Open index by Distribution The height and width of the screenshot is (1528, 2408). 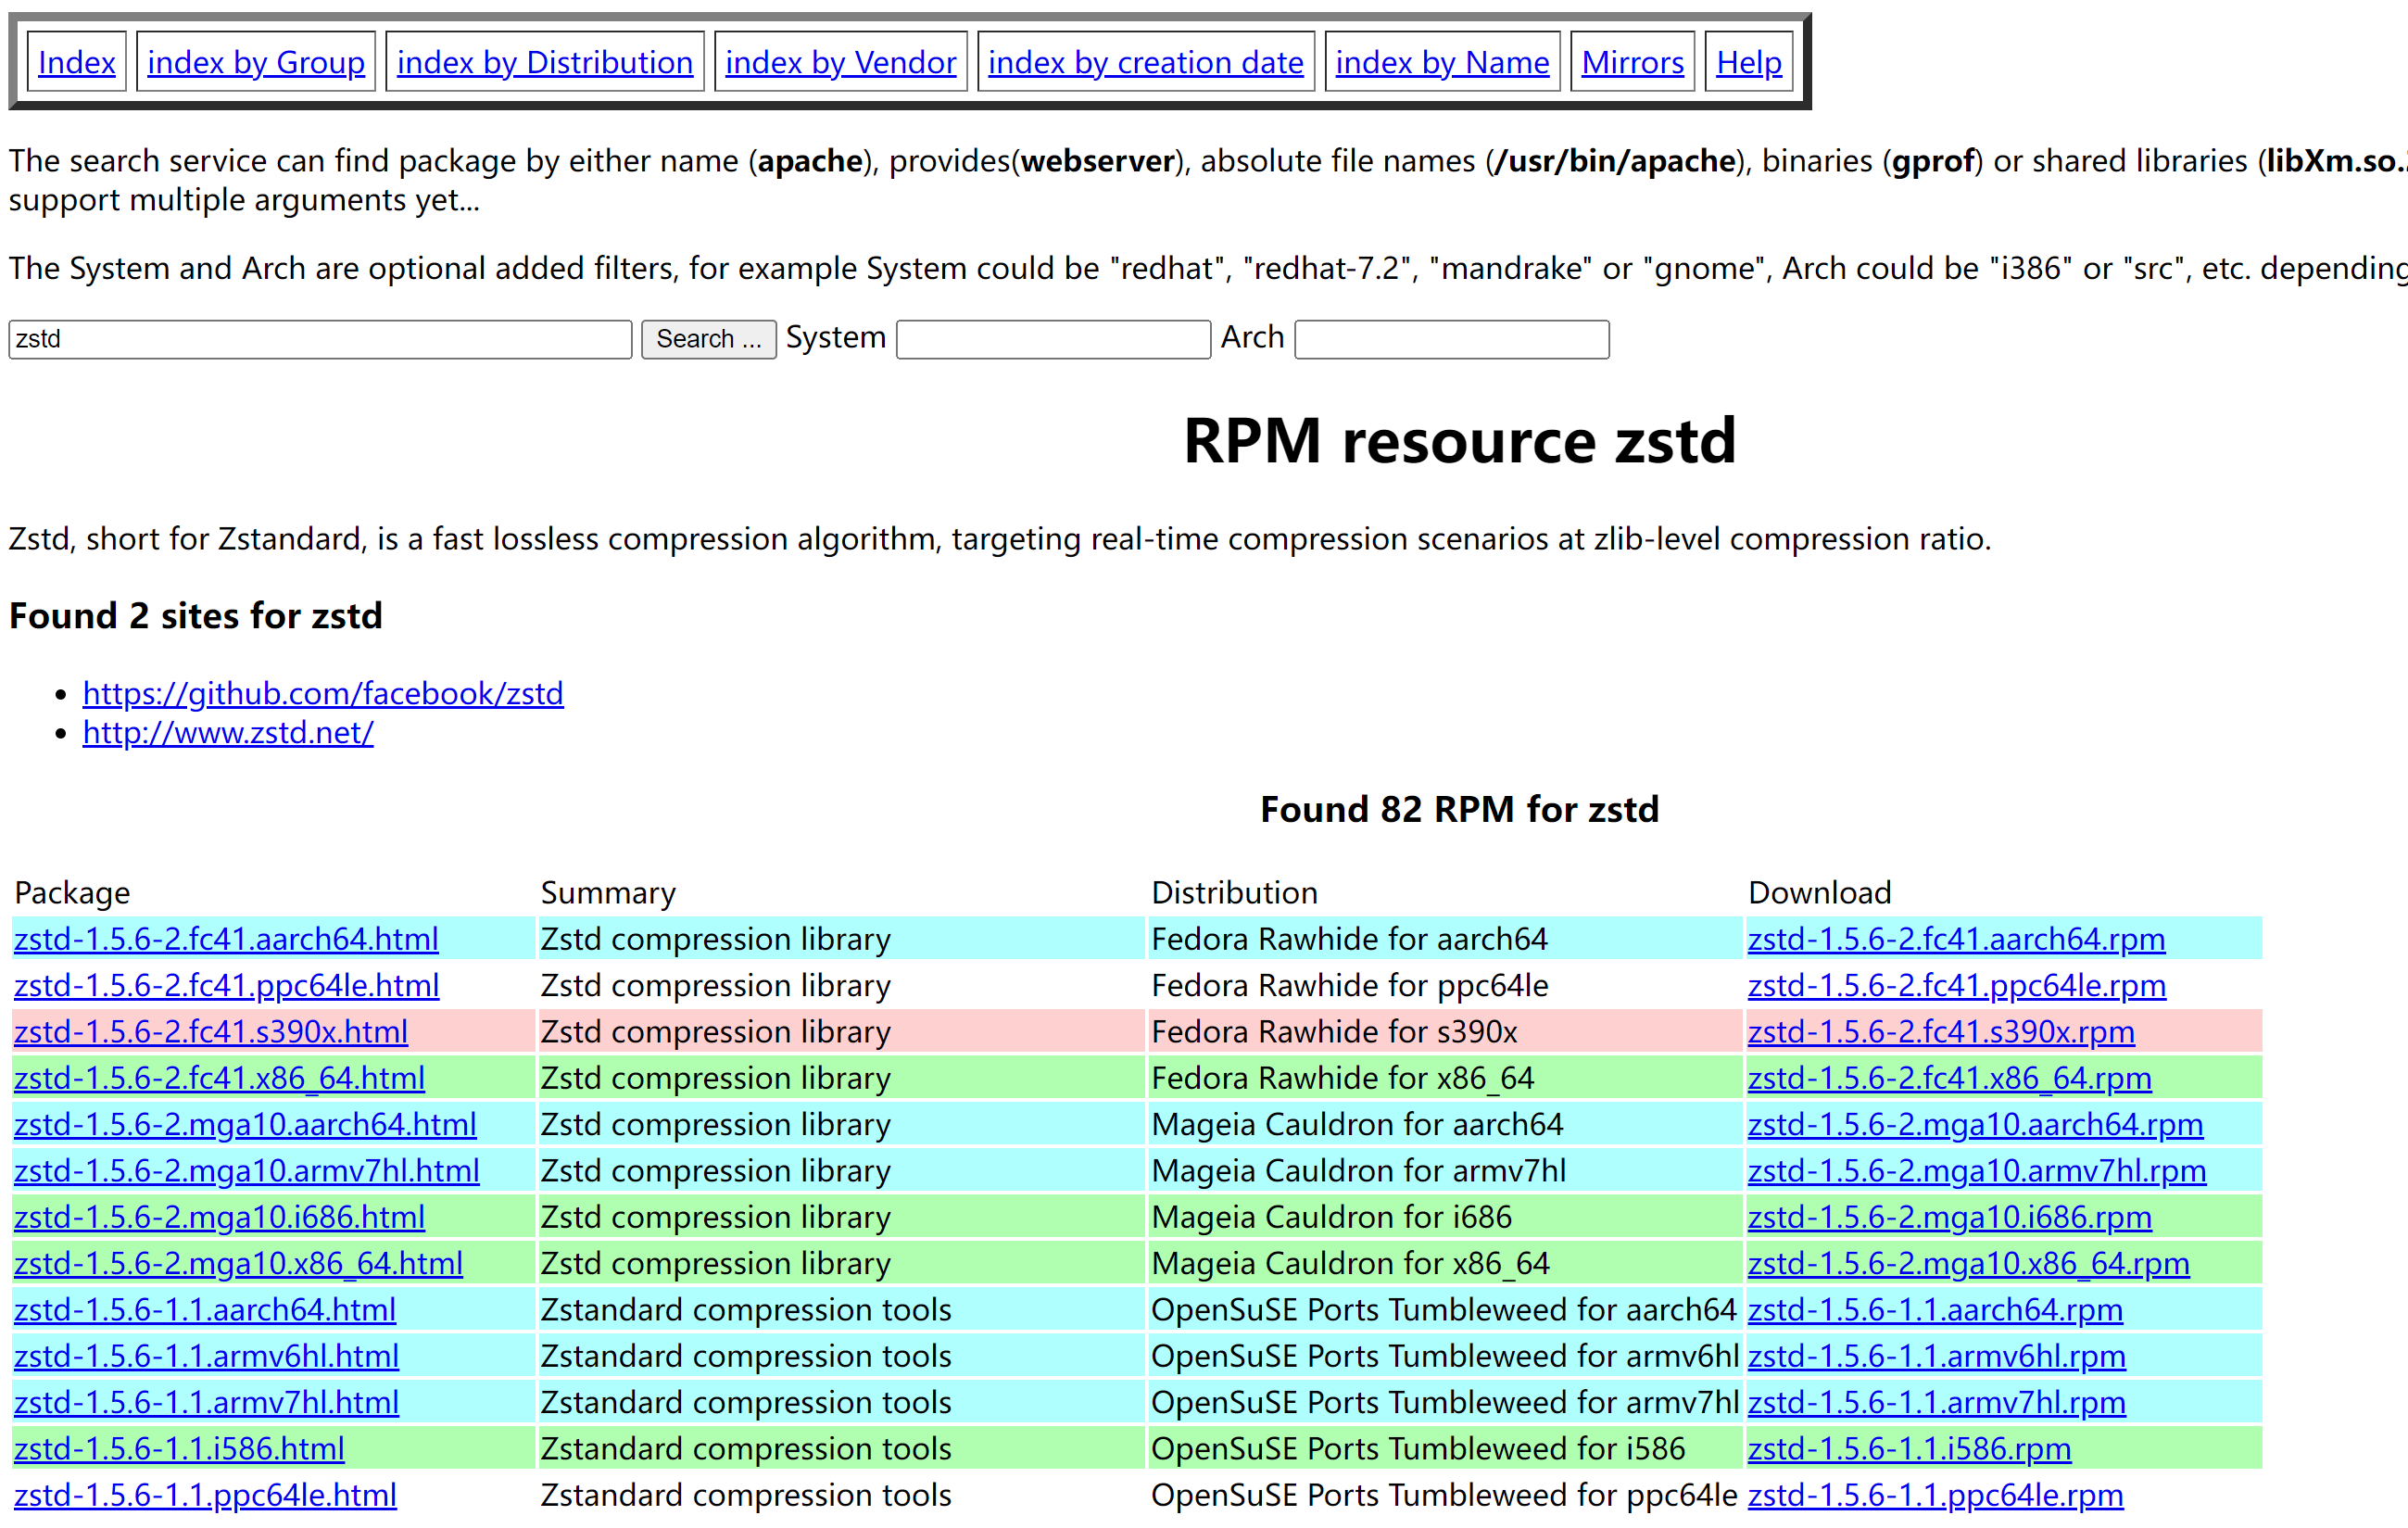[x=545, y=62]
